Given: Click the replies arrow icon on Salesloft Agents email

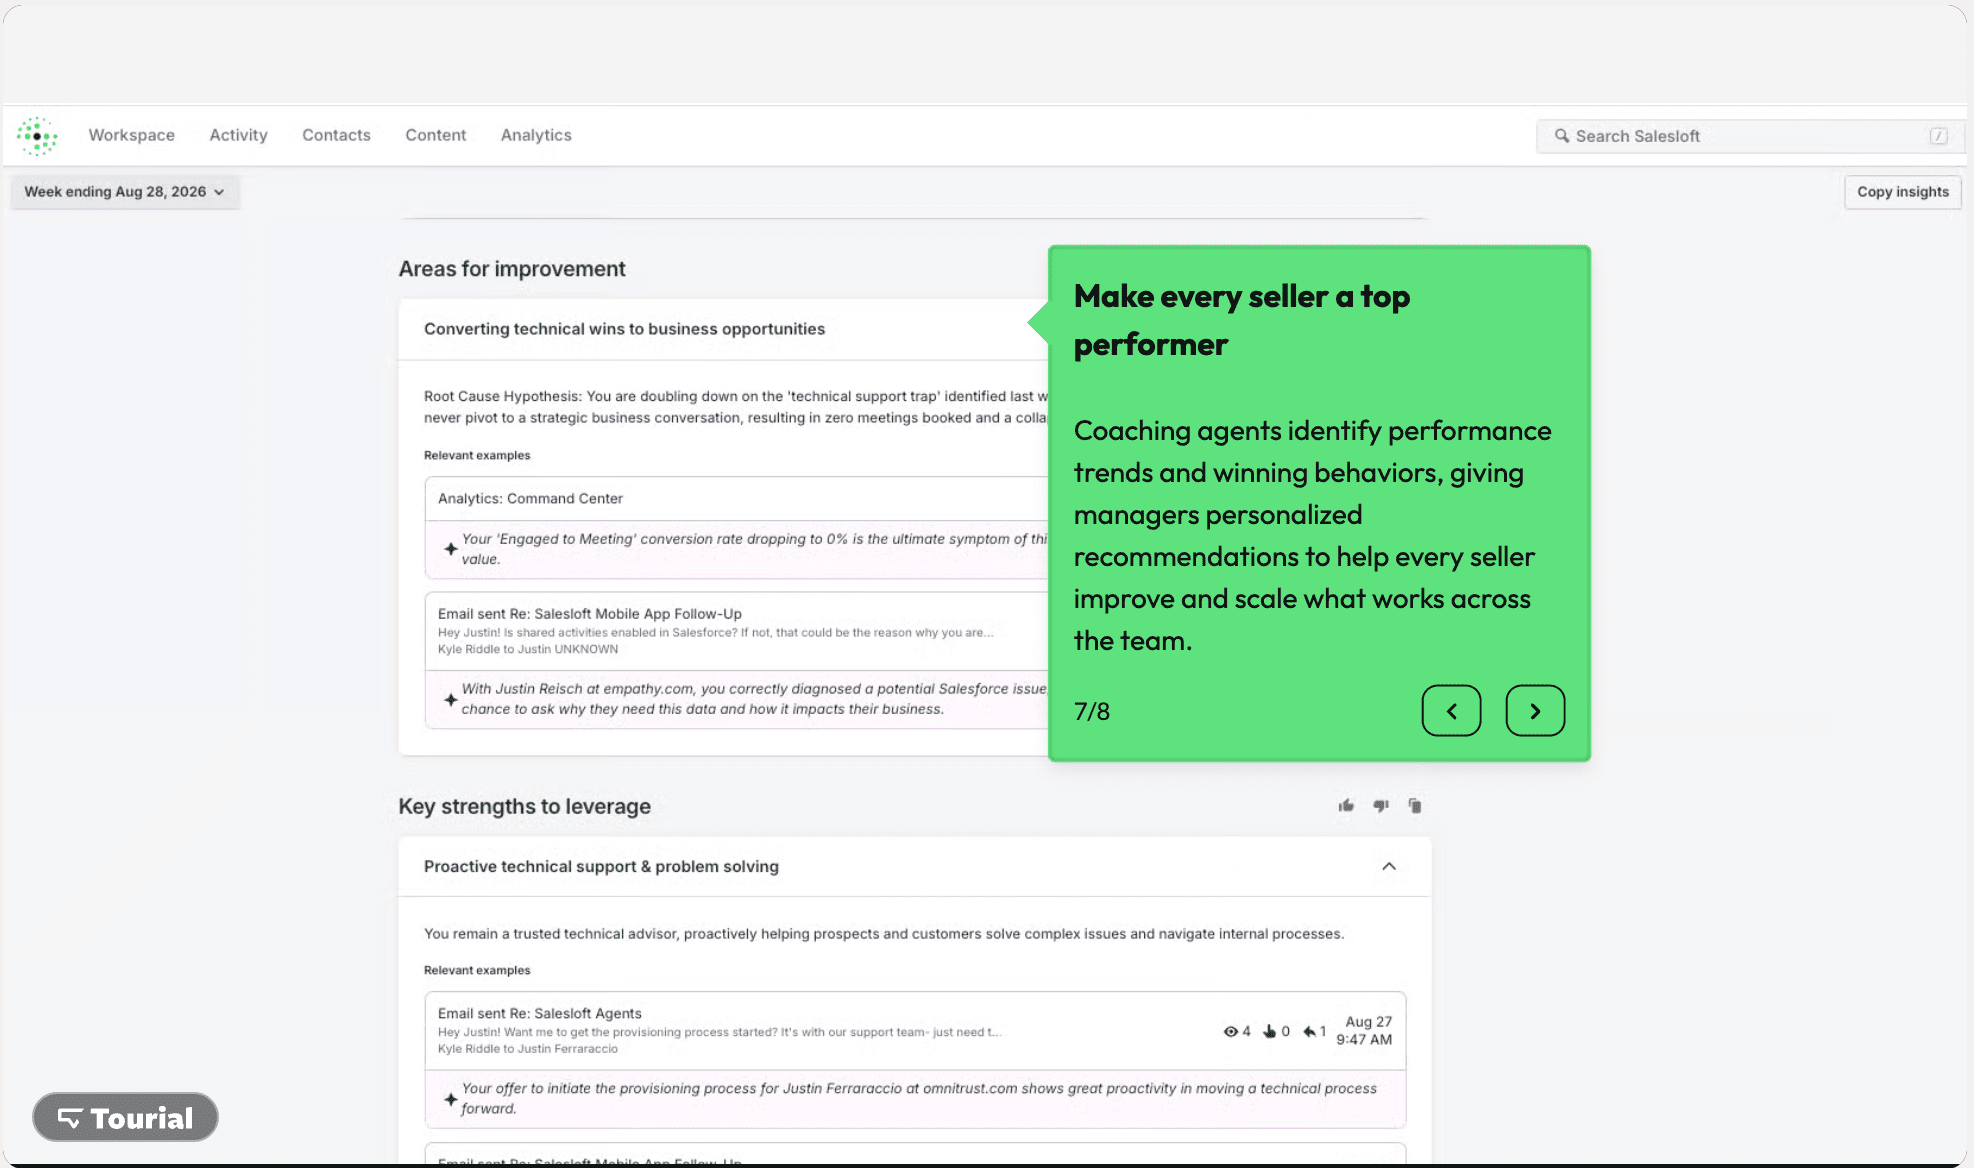Looking at the screenshot, I should (x=1309, y=1032).
